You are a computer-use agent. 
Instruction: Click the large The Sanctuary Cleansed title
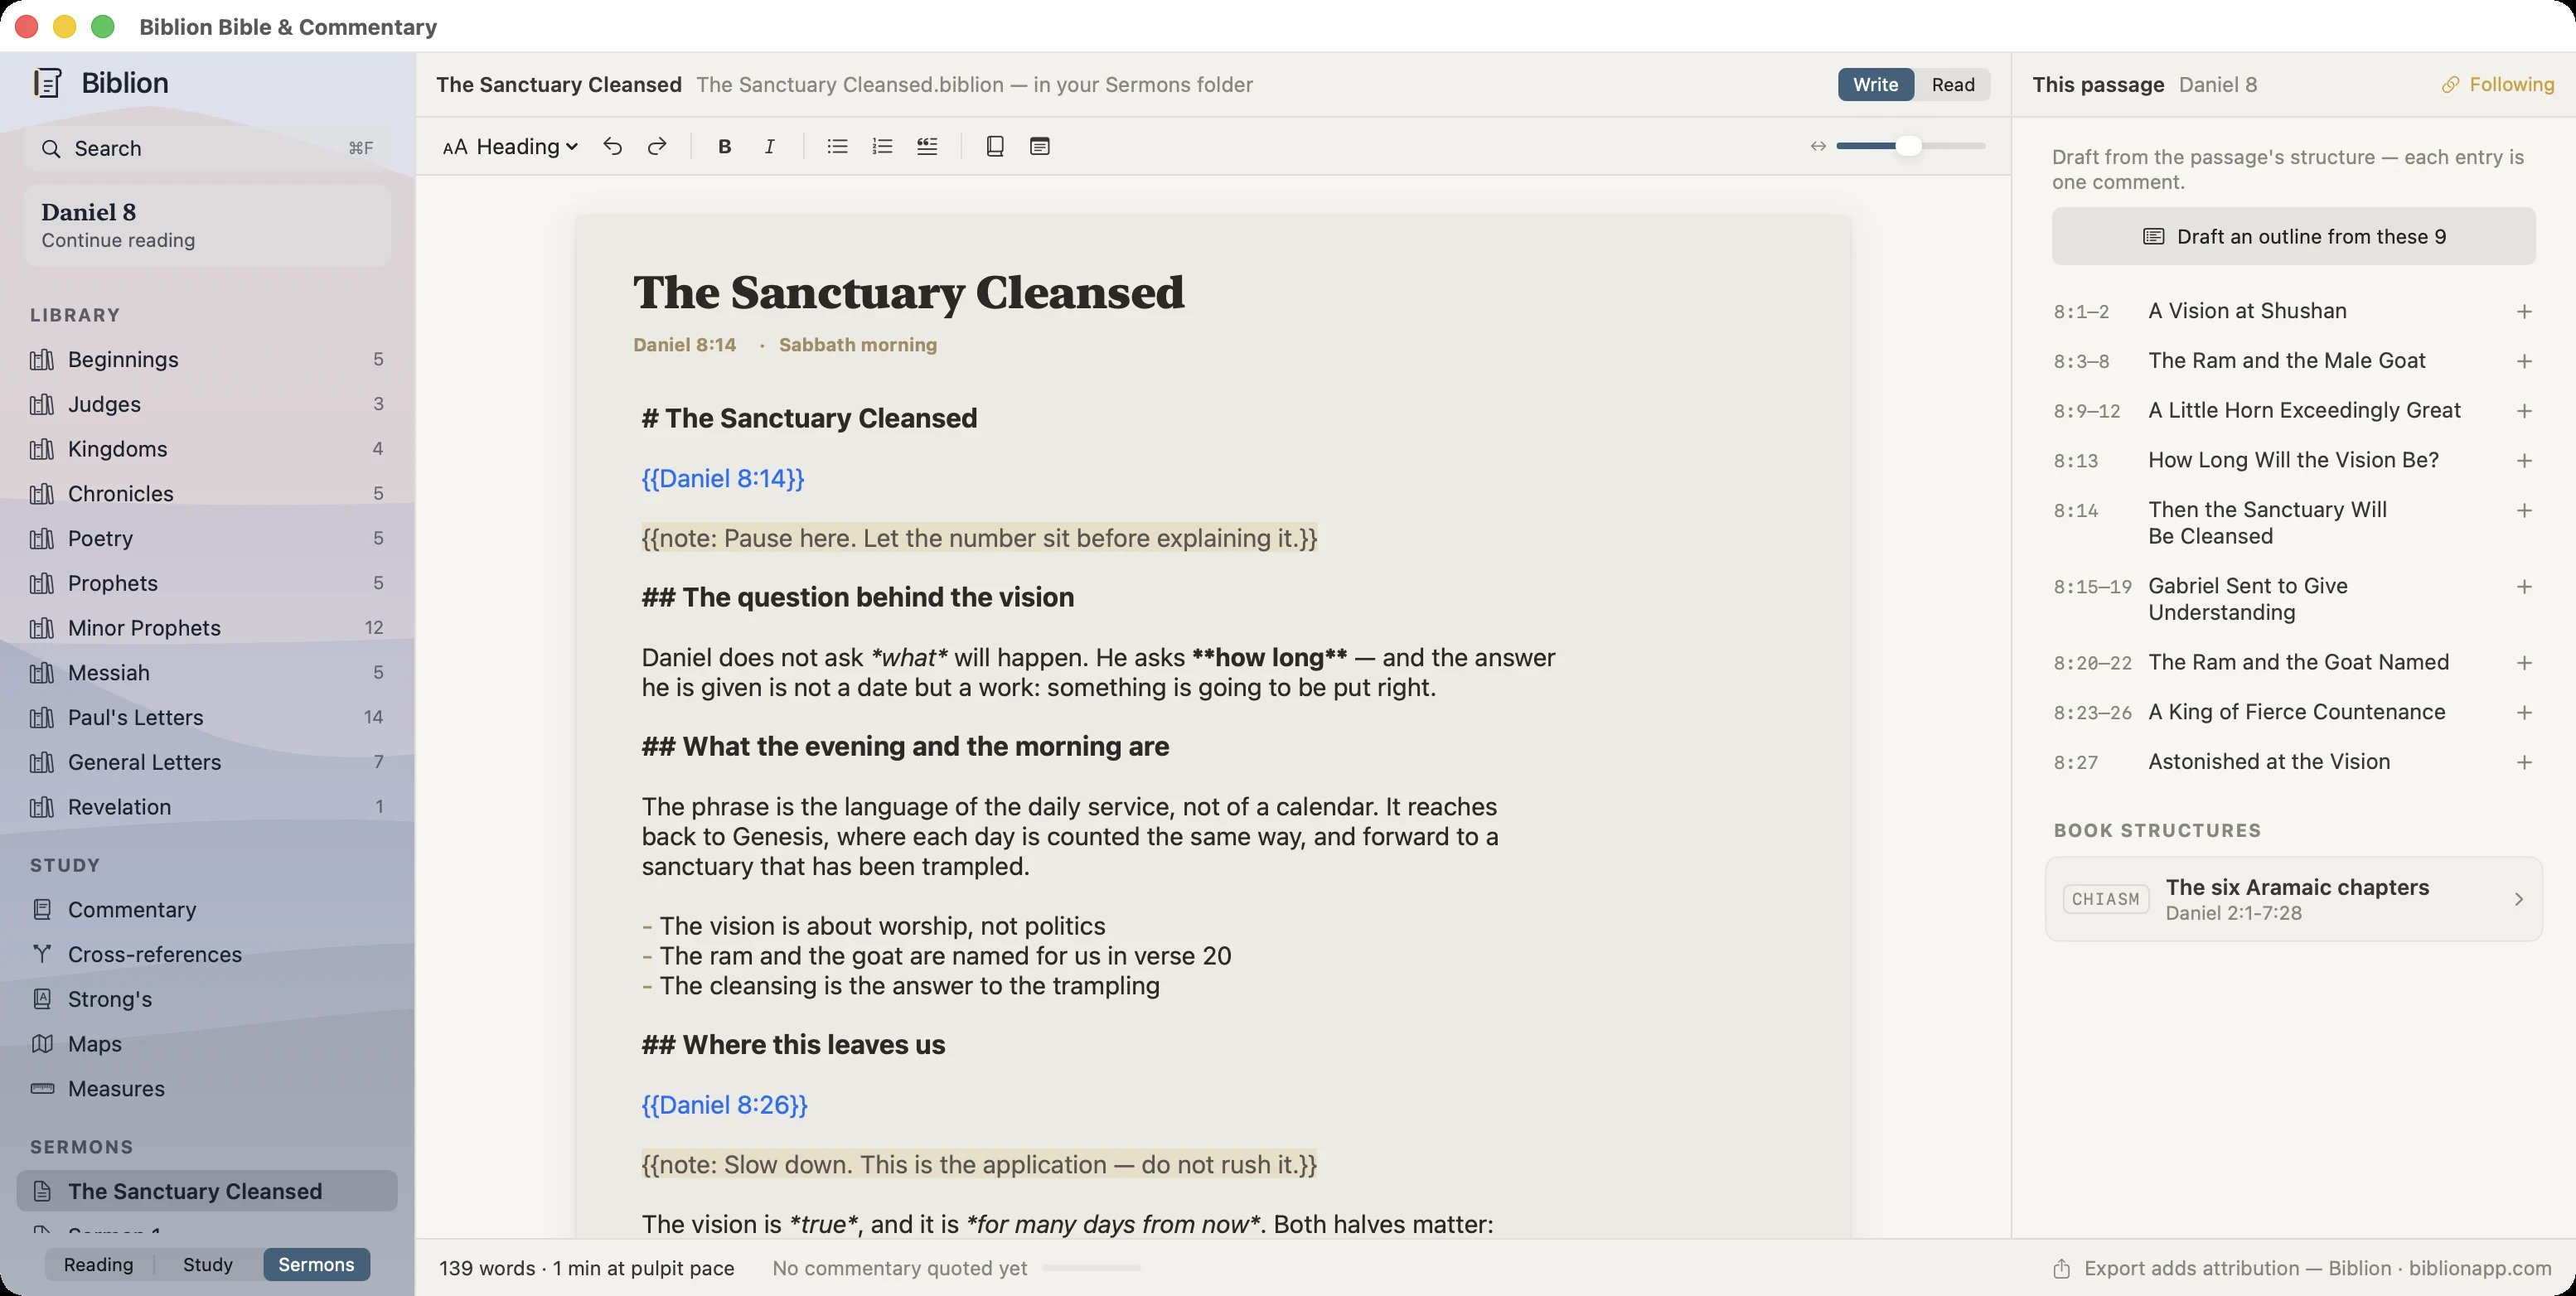point(908,293)
